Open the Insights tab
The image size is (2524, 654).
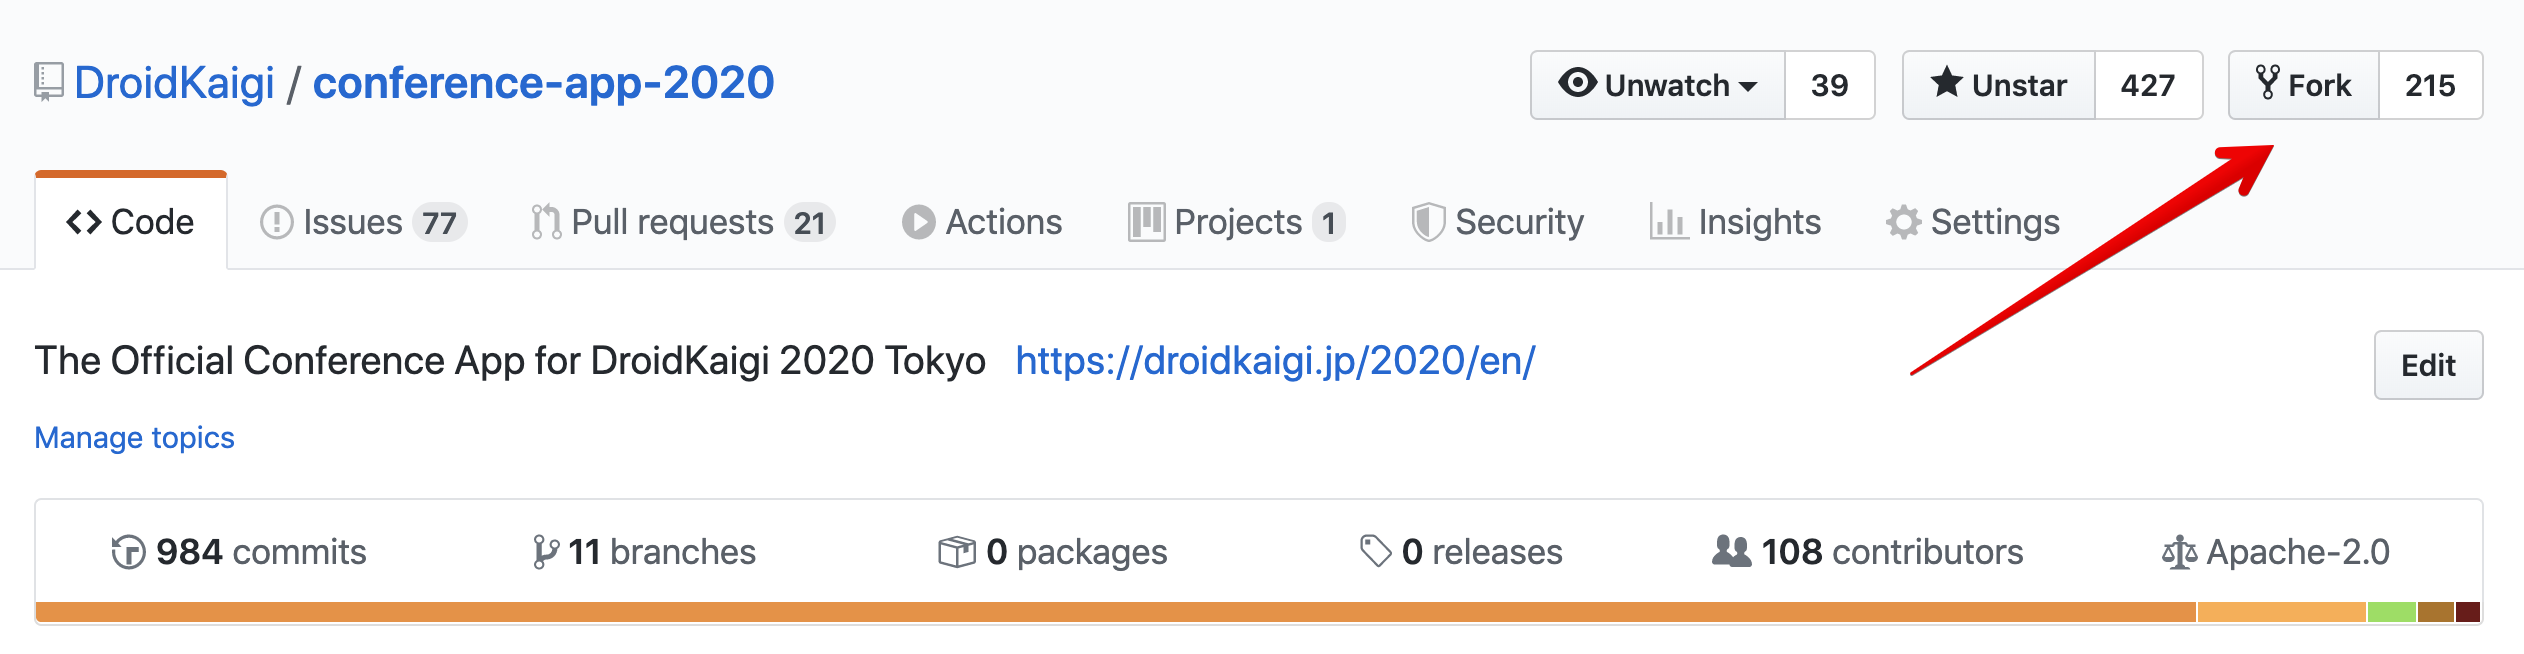point(1735,222)
